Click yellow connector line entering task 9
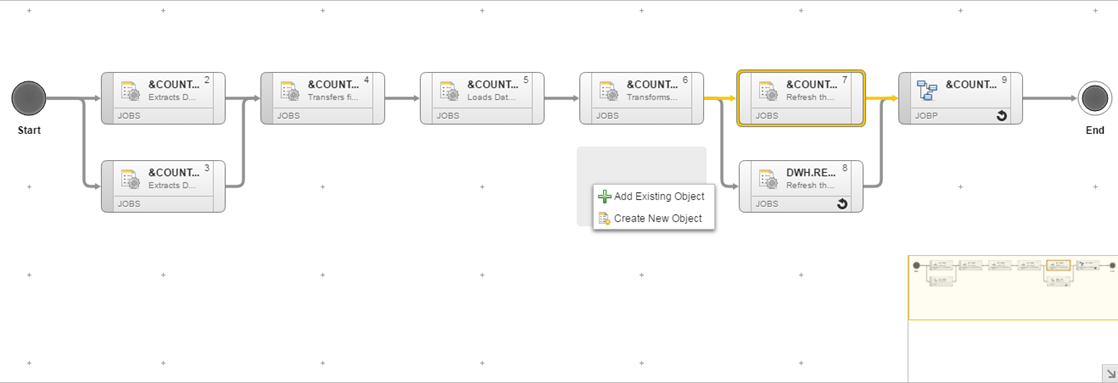This screenshot has width=1118, height=383. coord(881,98)
